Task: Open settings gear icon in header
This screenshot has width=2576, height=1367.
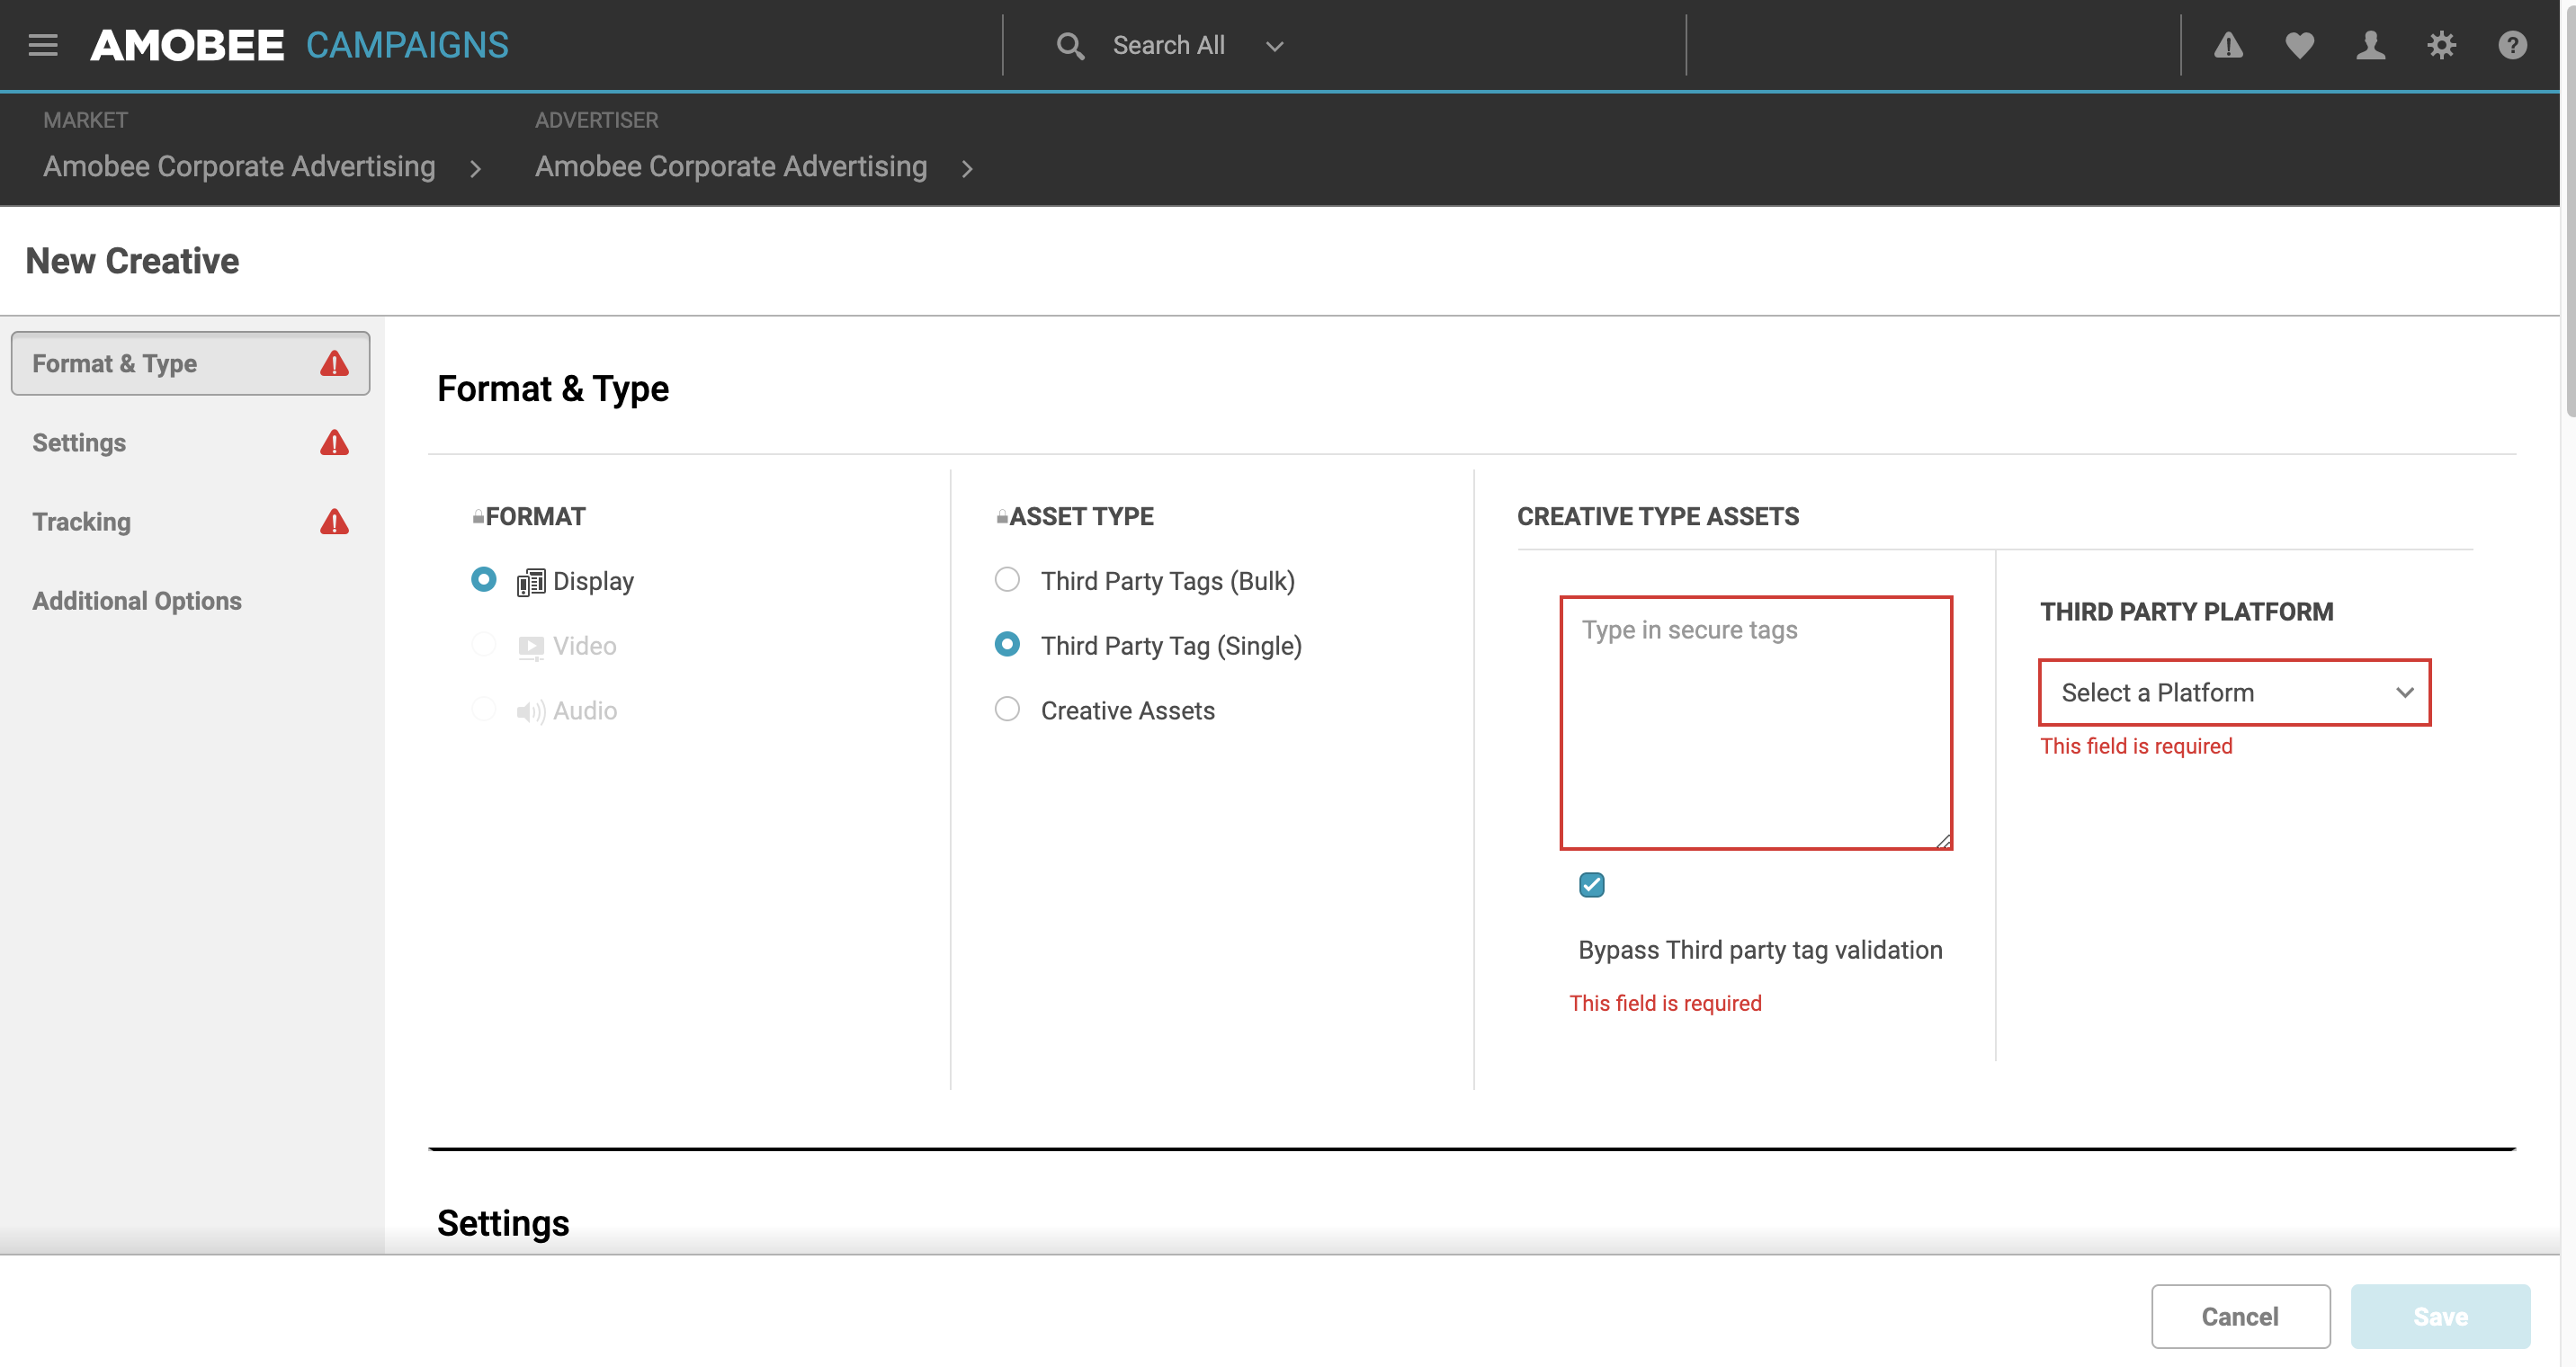Action: [x=2441, y=45]
